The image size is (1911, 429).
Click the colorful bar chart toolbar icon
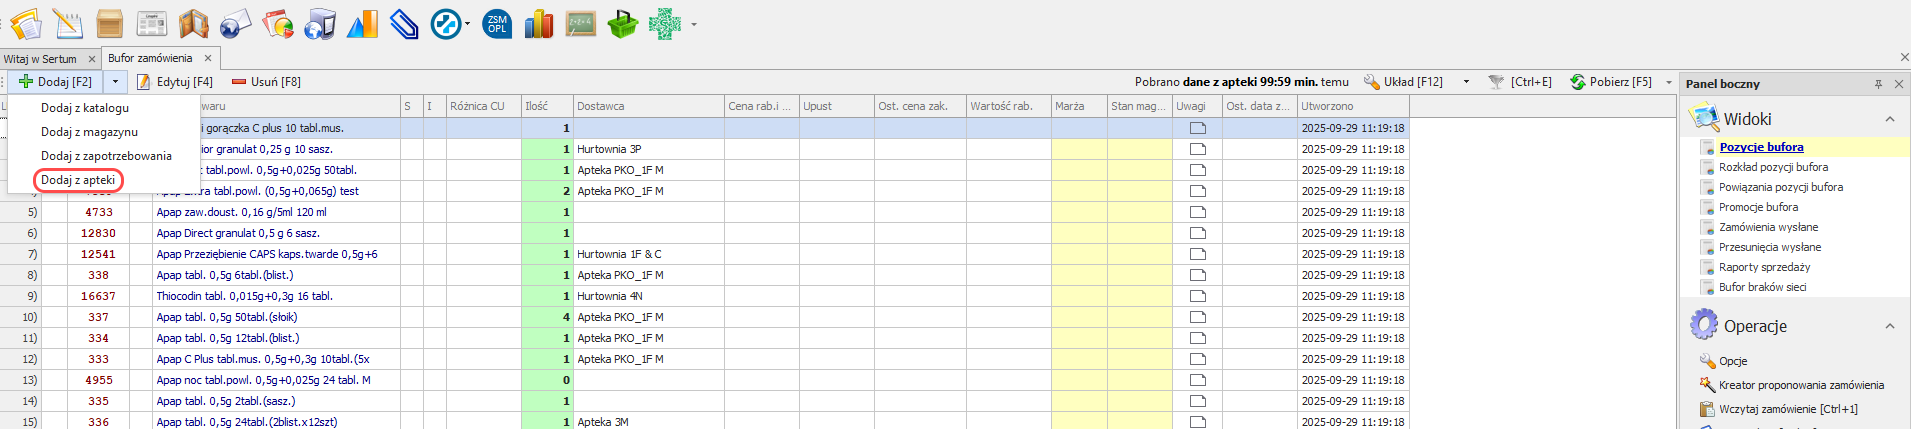[539, 24]
